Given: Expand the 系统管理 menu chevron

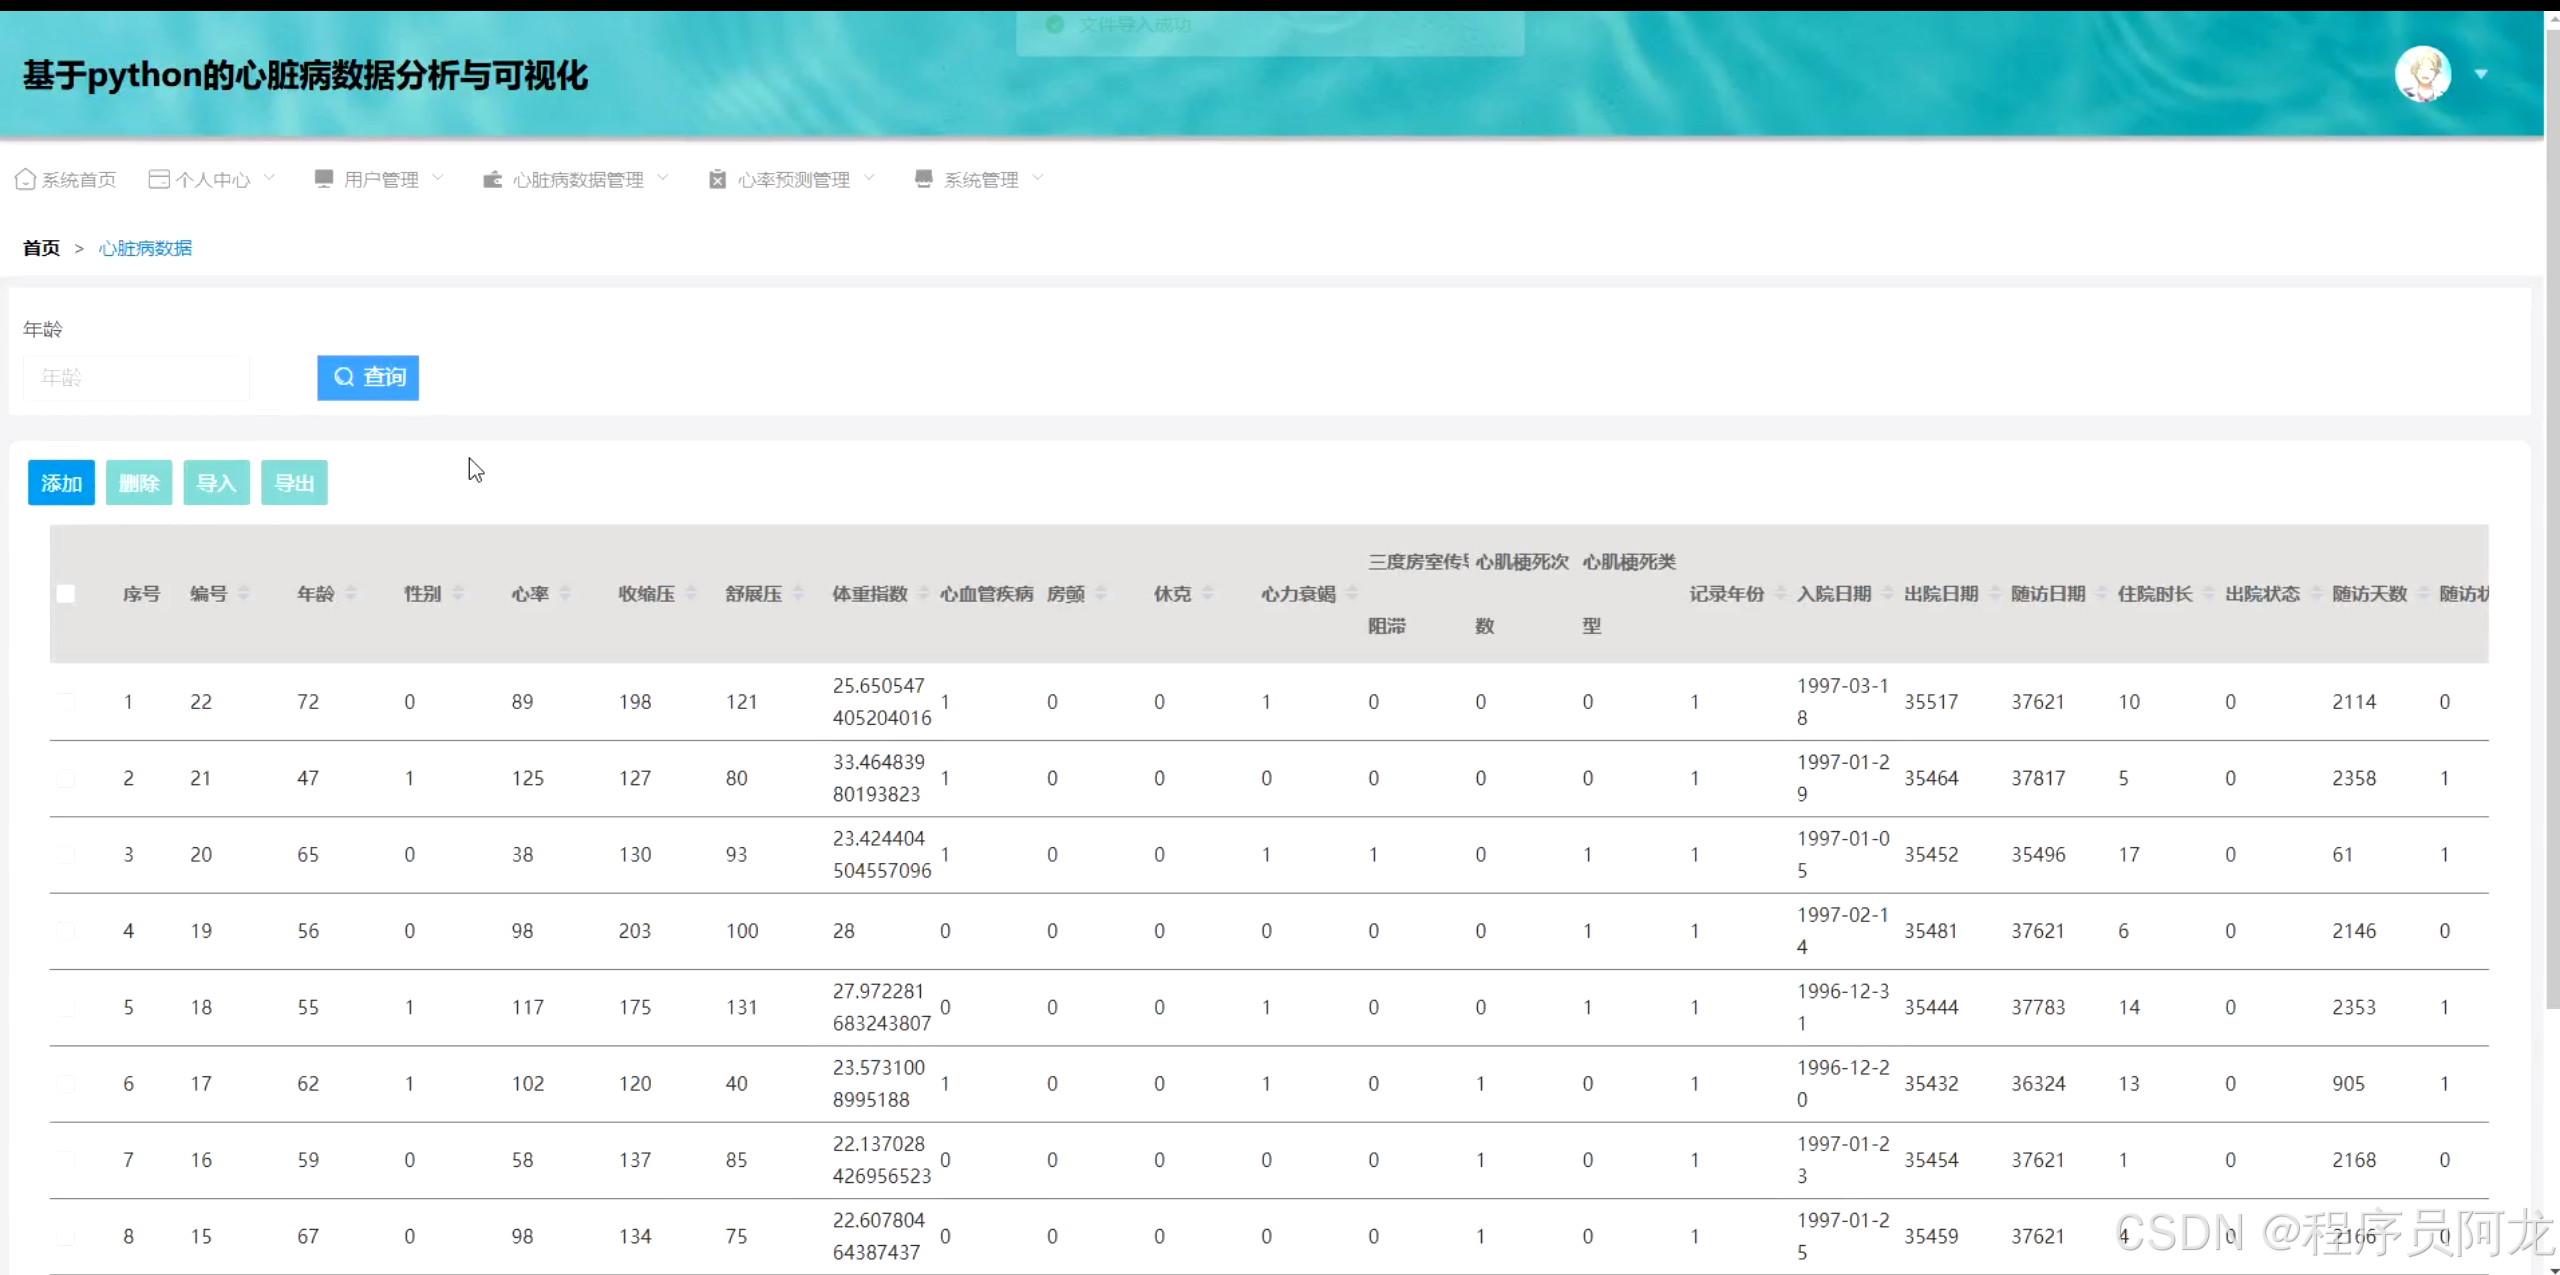Looking at the screenshot, I should point(1037,178).
